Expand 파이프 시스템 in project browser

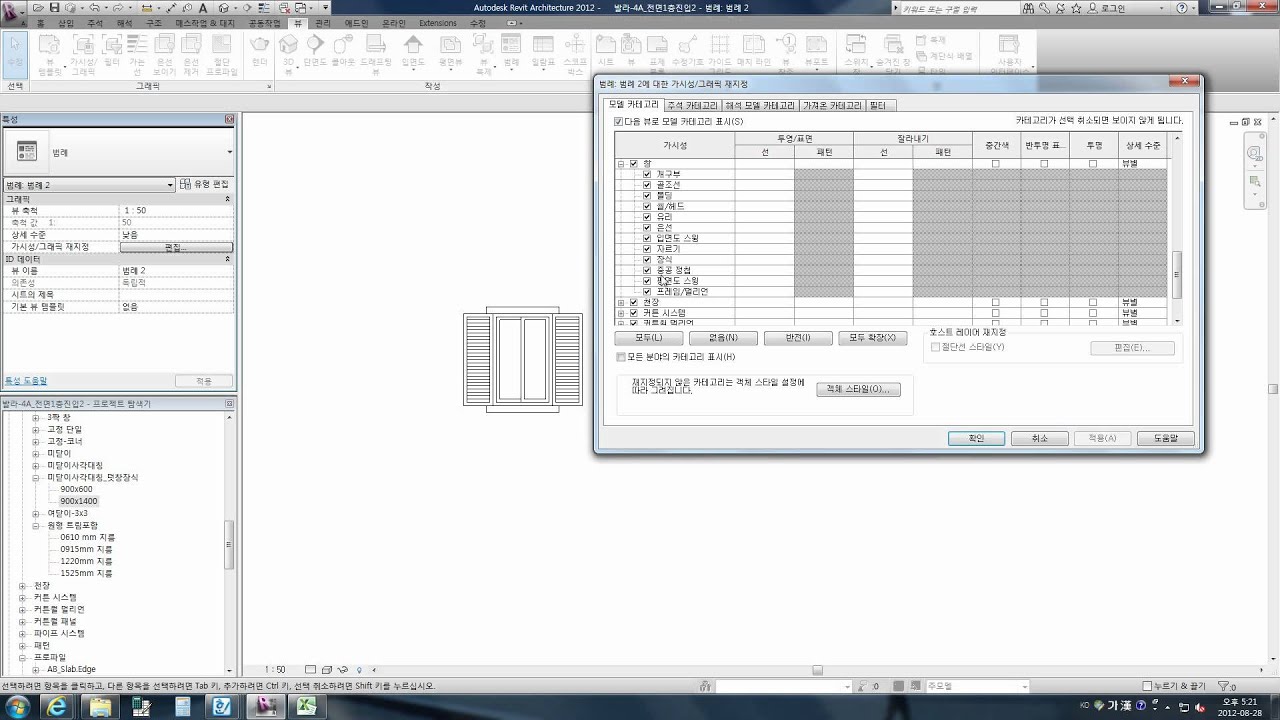[22, 633]
